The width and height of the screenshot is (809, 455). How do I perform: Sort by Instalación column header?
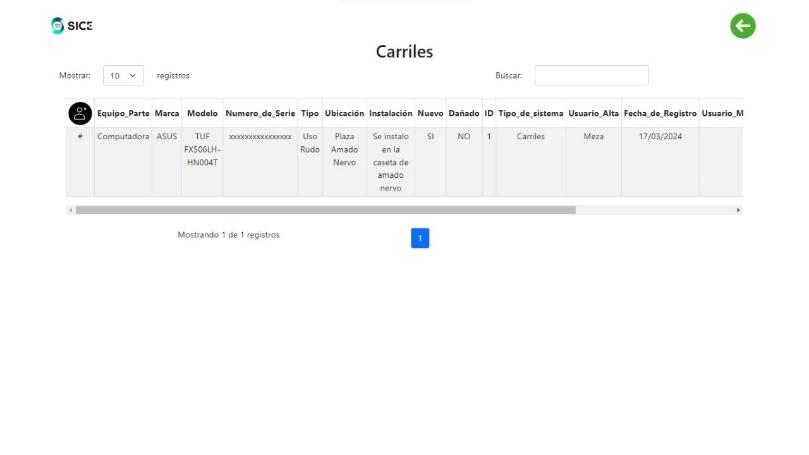click(x=391, y=113)
